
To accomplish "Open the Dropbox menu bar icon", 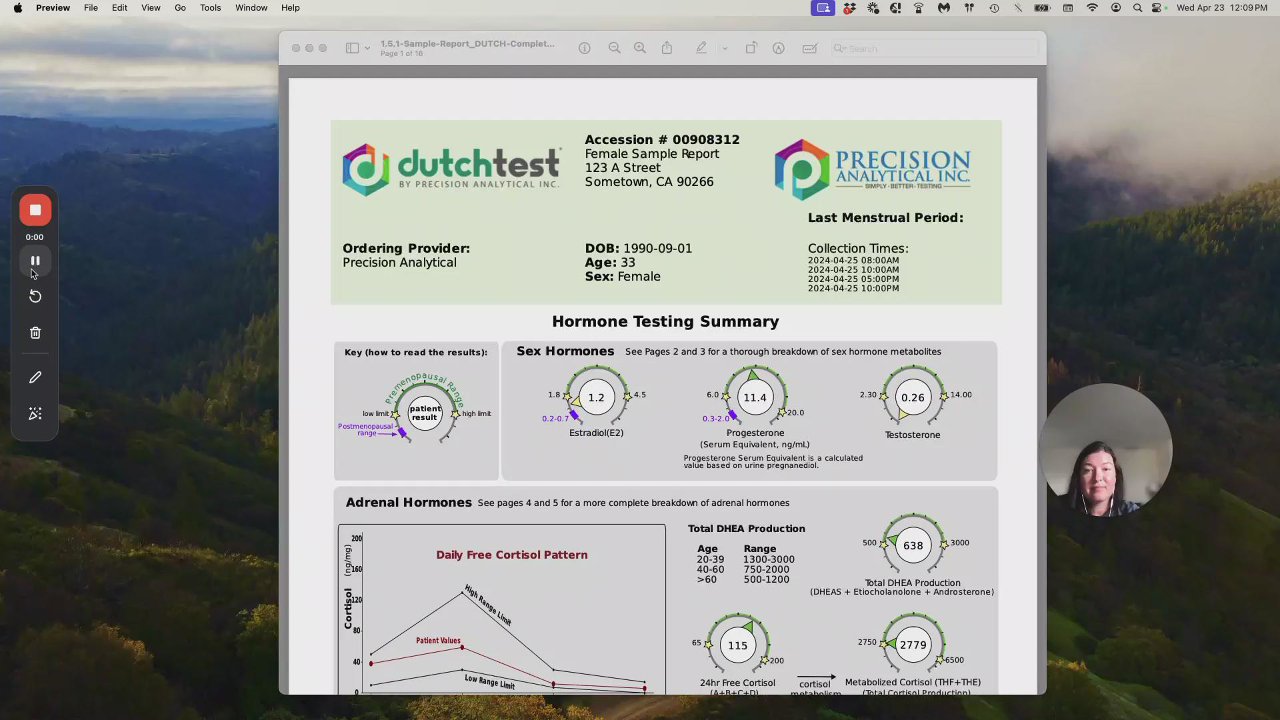I will pyautogui.click(x=849, y=8).
